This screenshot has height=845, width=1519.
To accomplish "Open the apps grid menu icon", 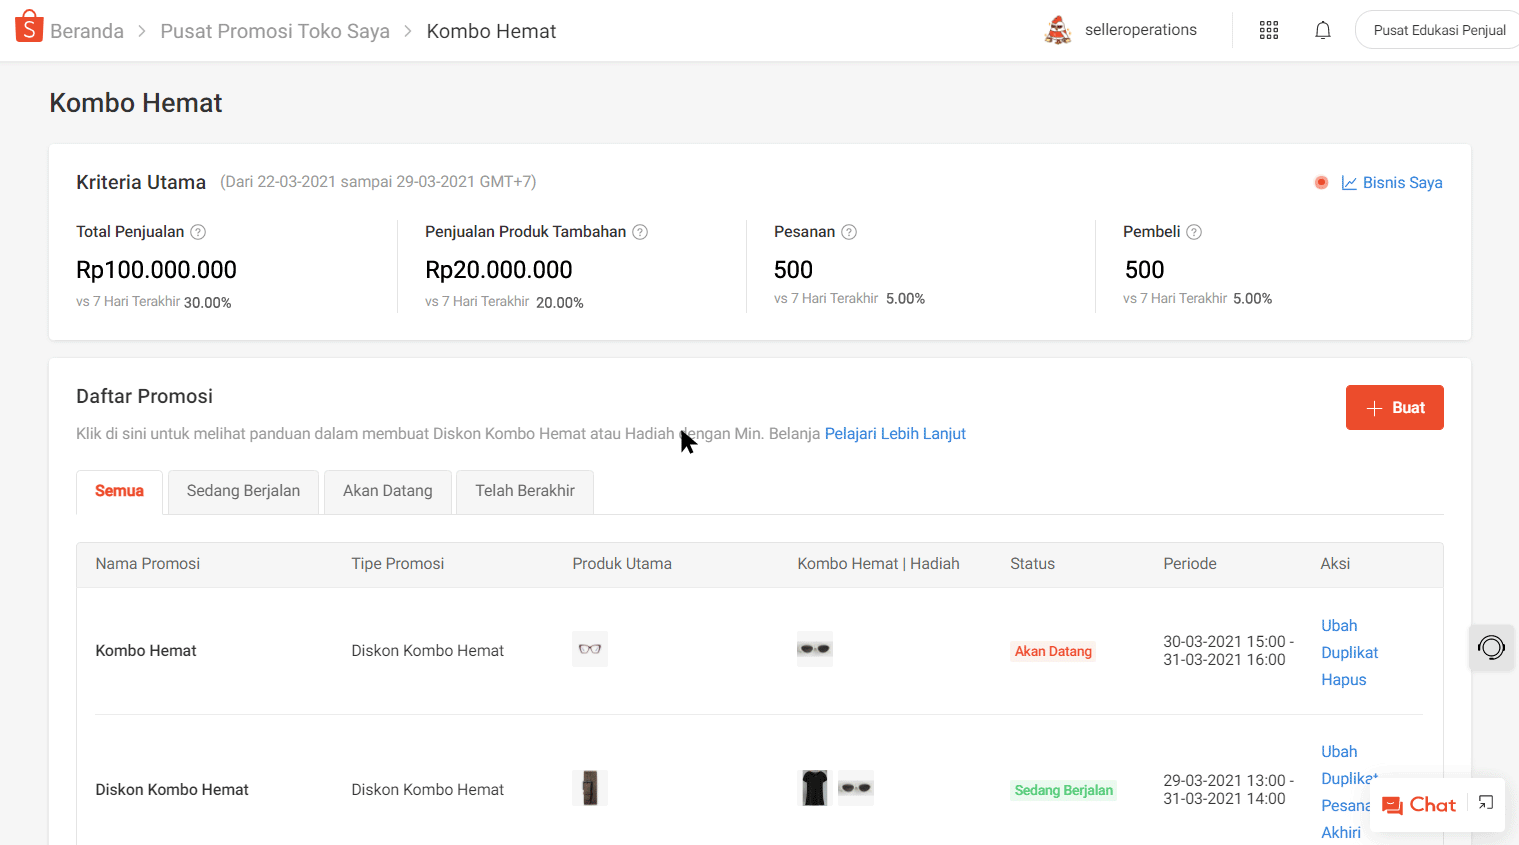I will click(x=1268, y=30).
